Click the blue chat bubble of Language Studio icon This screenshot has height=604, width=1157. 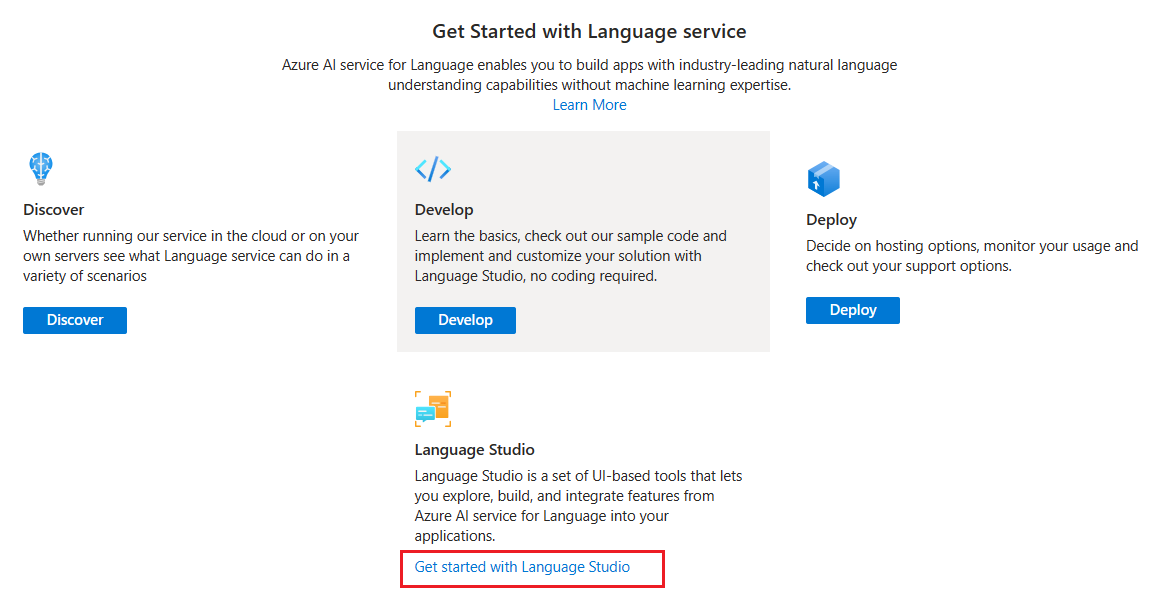[x=425, y=413]
